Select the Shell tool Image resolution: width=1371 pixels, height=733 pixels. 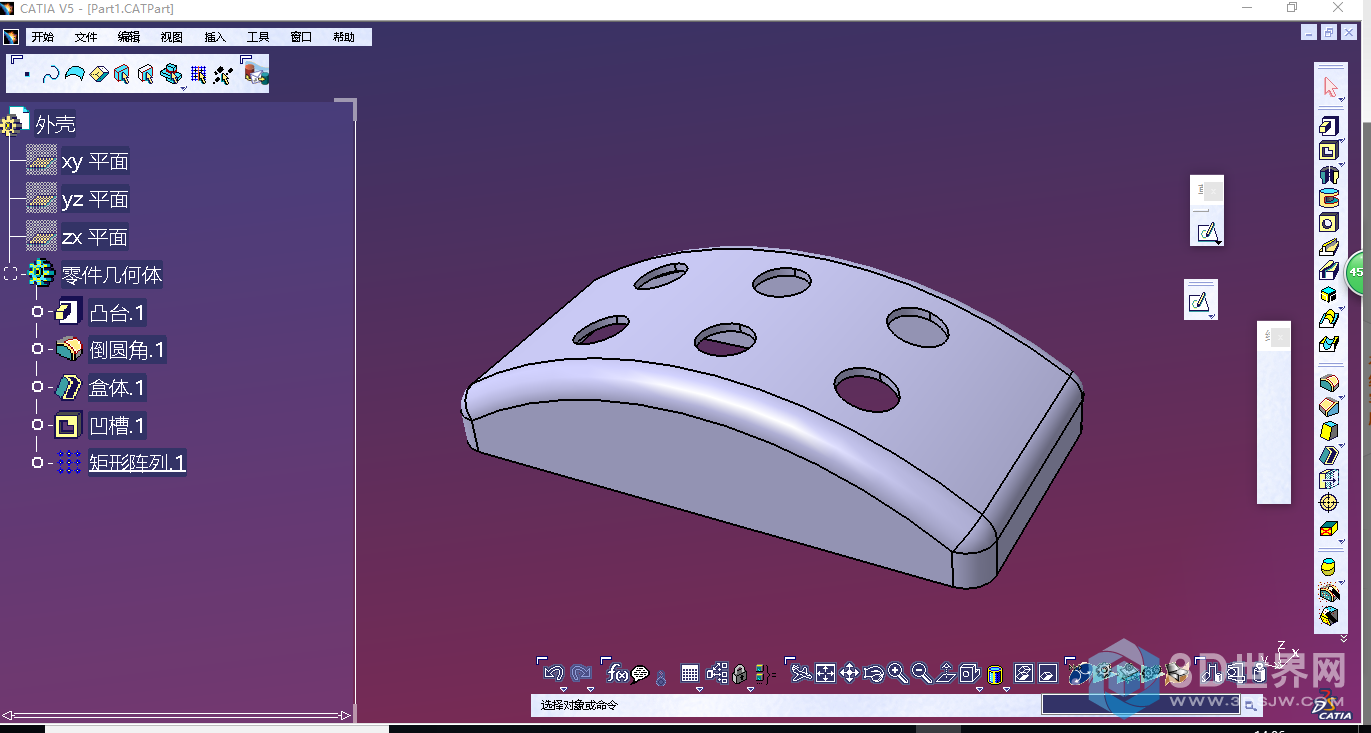click(1328, 455)
